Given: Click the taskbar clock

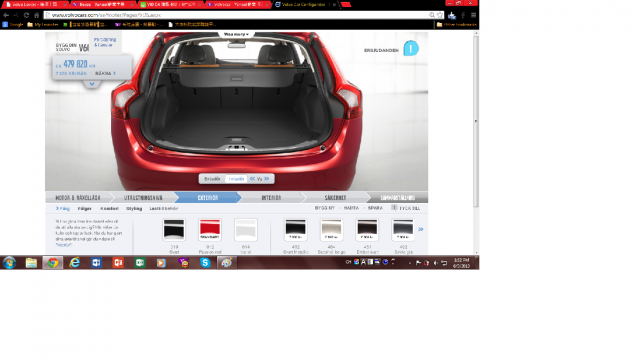Looking at the screenshot, I should point(461,263).
